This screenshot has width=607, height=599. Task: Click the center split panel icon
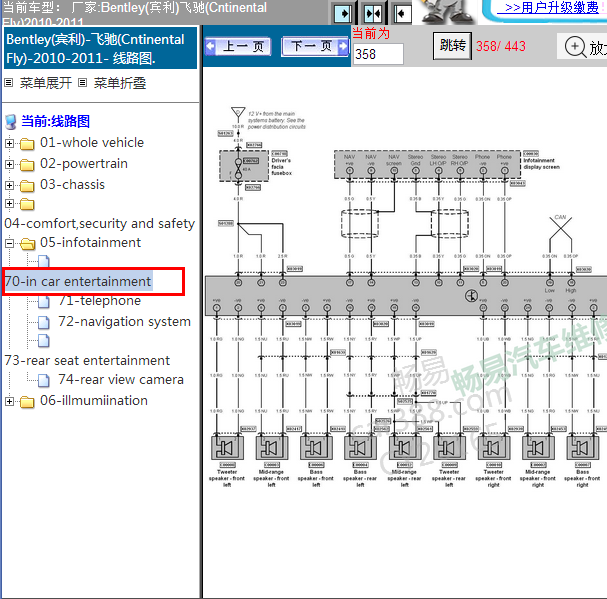pos(372,14)
